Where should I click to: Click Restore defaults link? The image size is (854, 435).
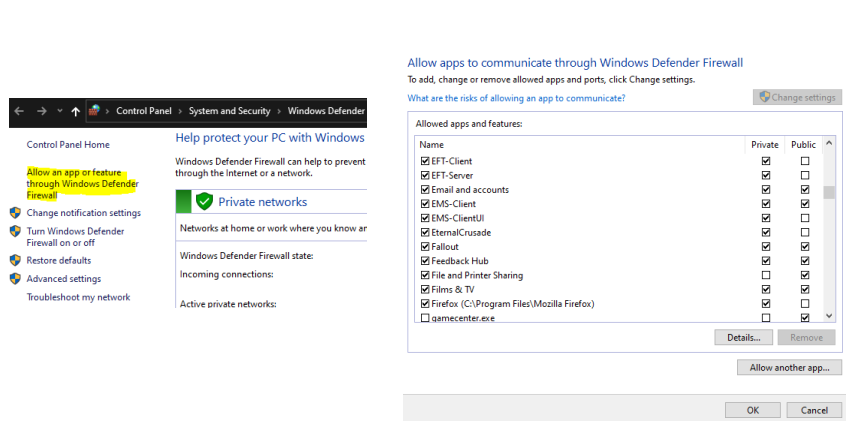point(59,260)
